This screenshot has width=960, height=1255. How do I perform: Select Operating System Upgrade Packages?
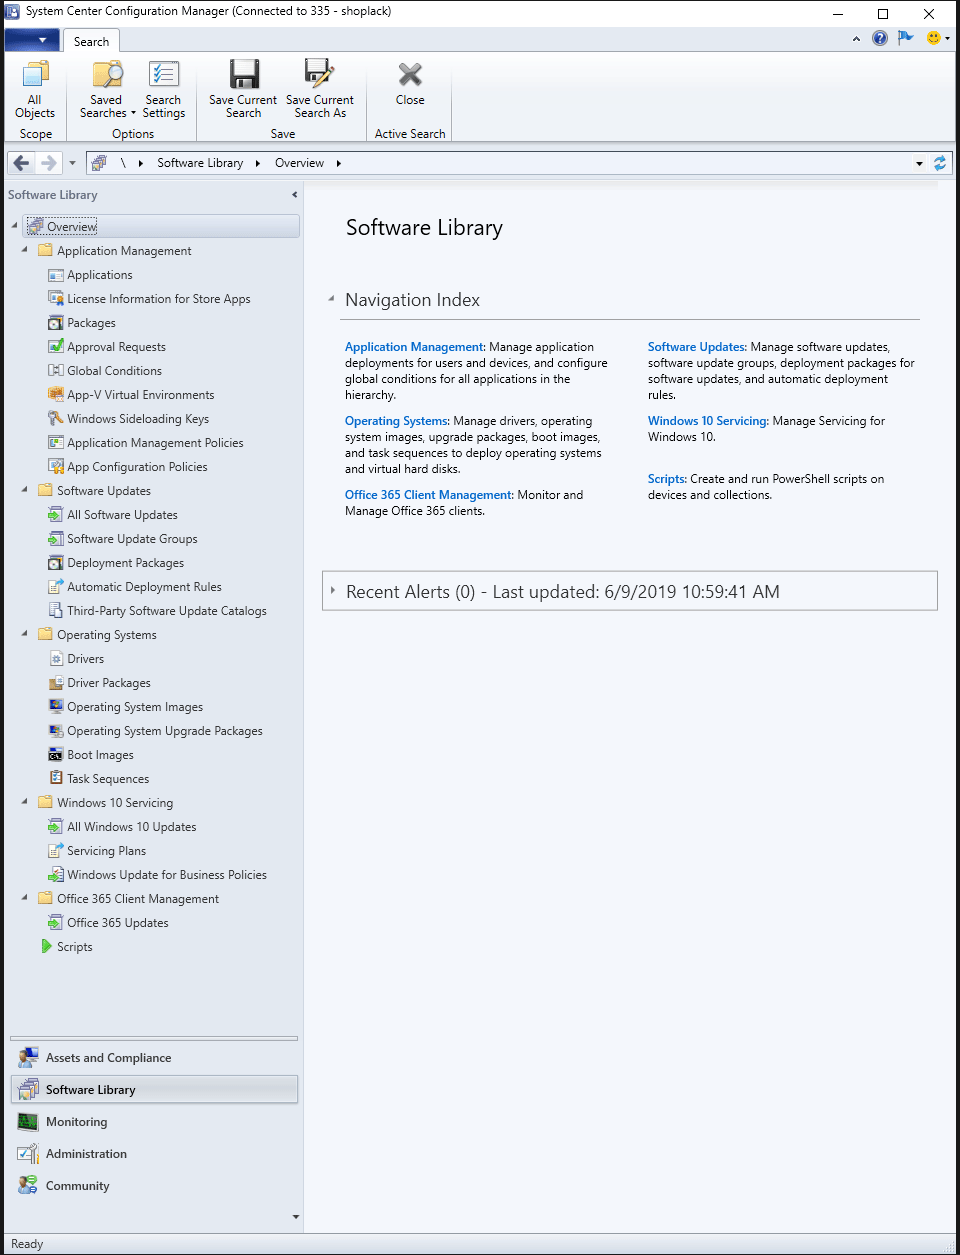pos(164,731)
